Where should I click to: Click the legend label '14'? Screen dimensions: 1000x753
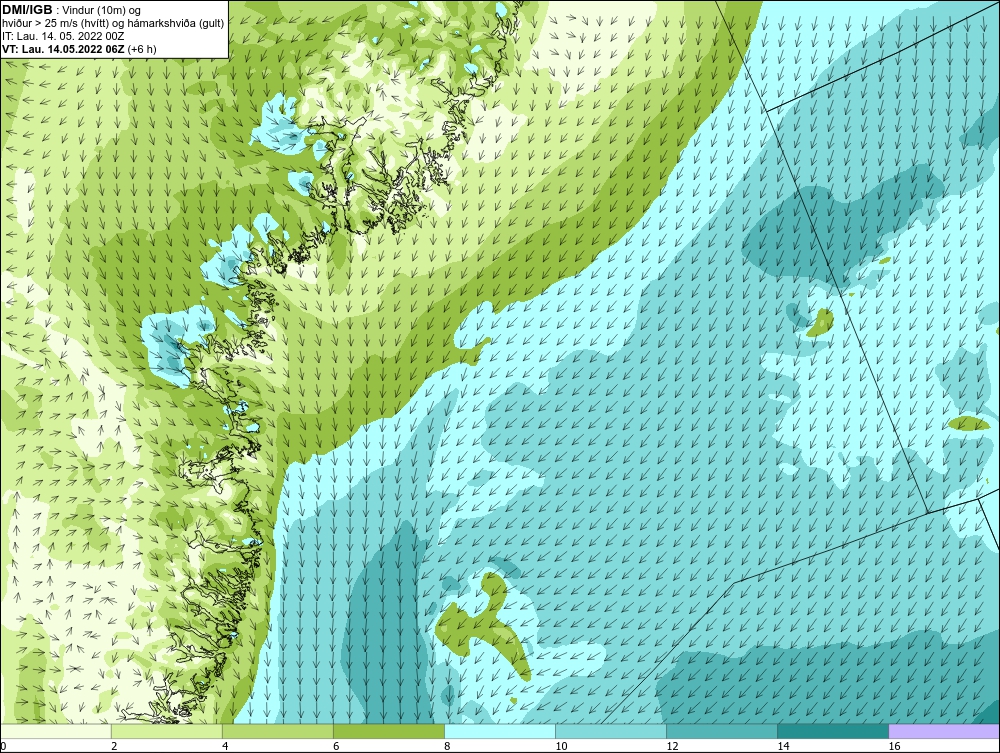(x=783, y=747)
